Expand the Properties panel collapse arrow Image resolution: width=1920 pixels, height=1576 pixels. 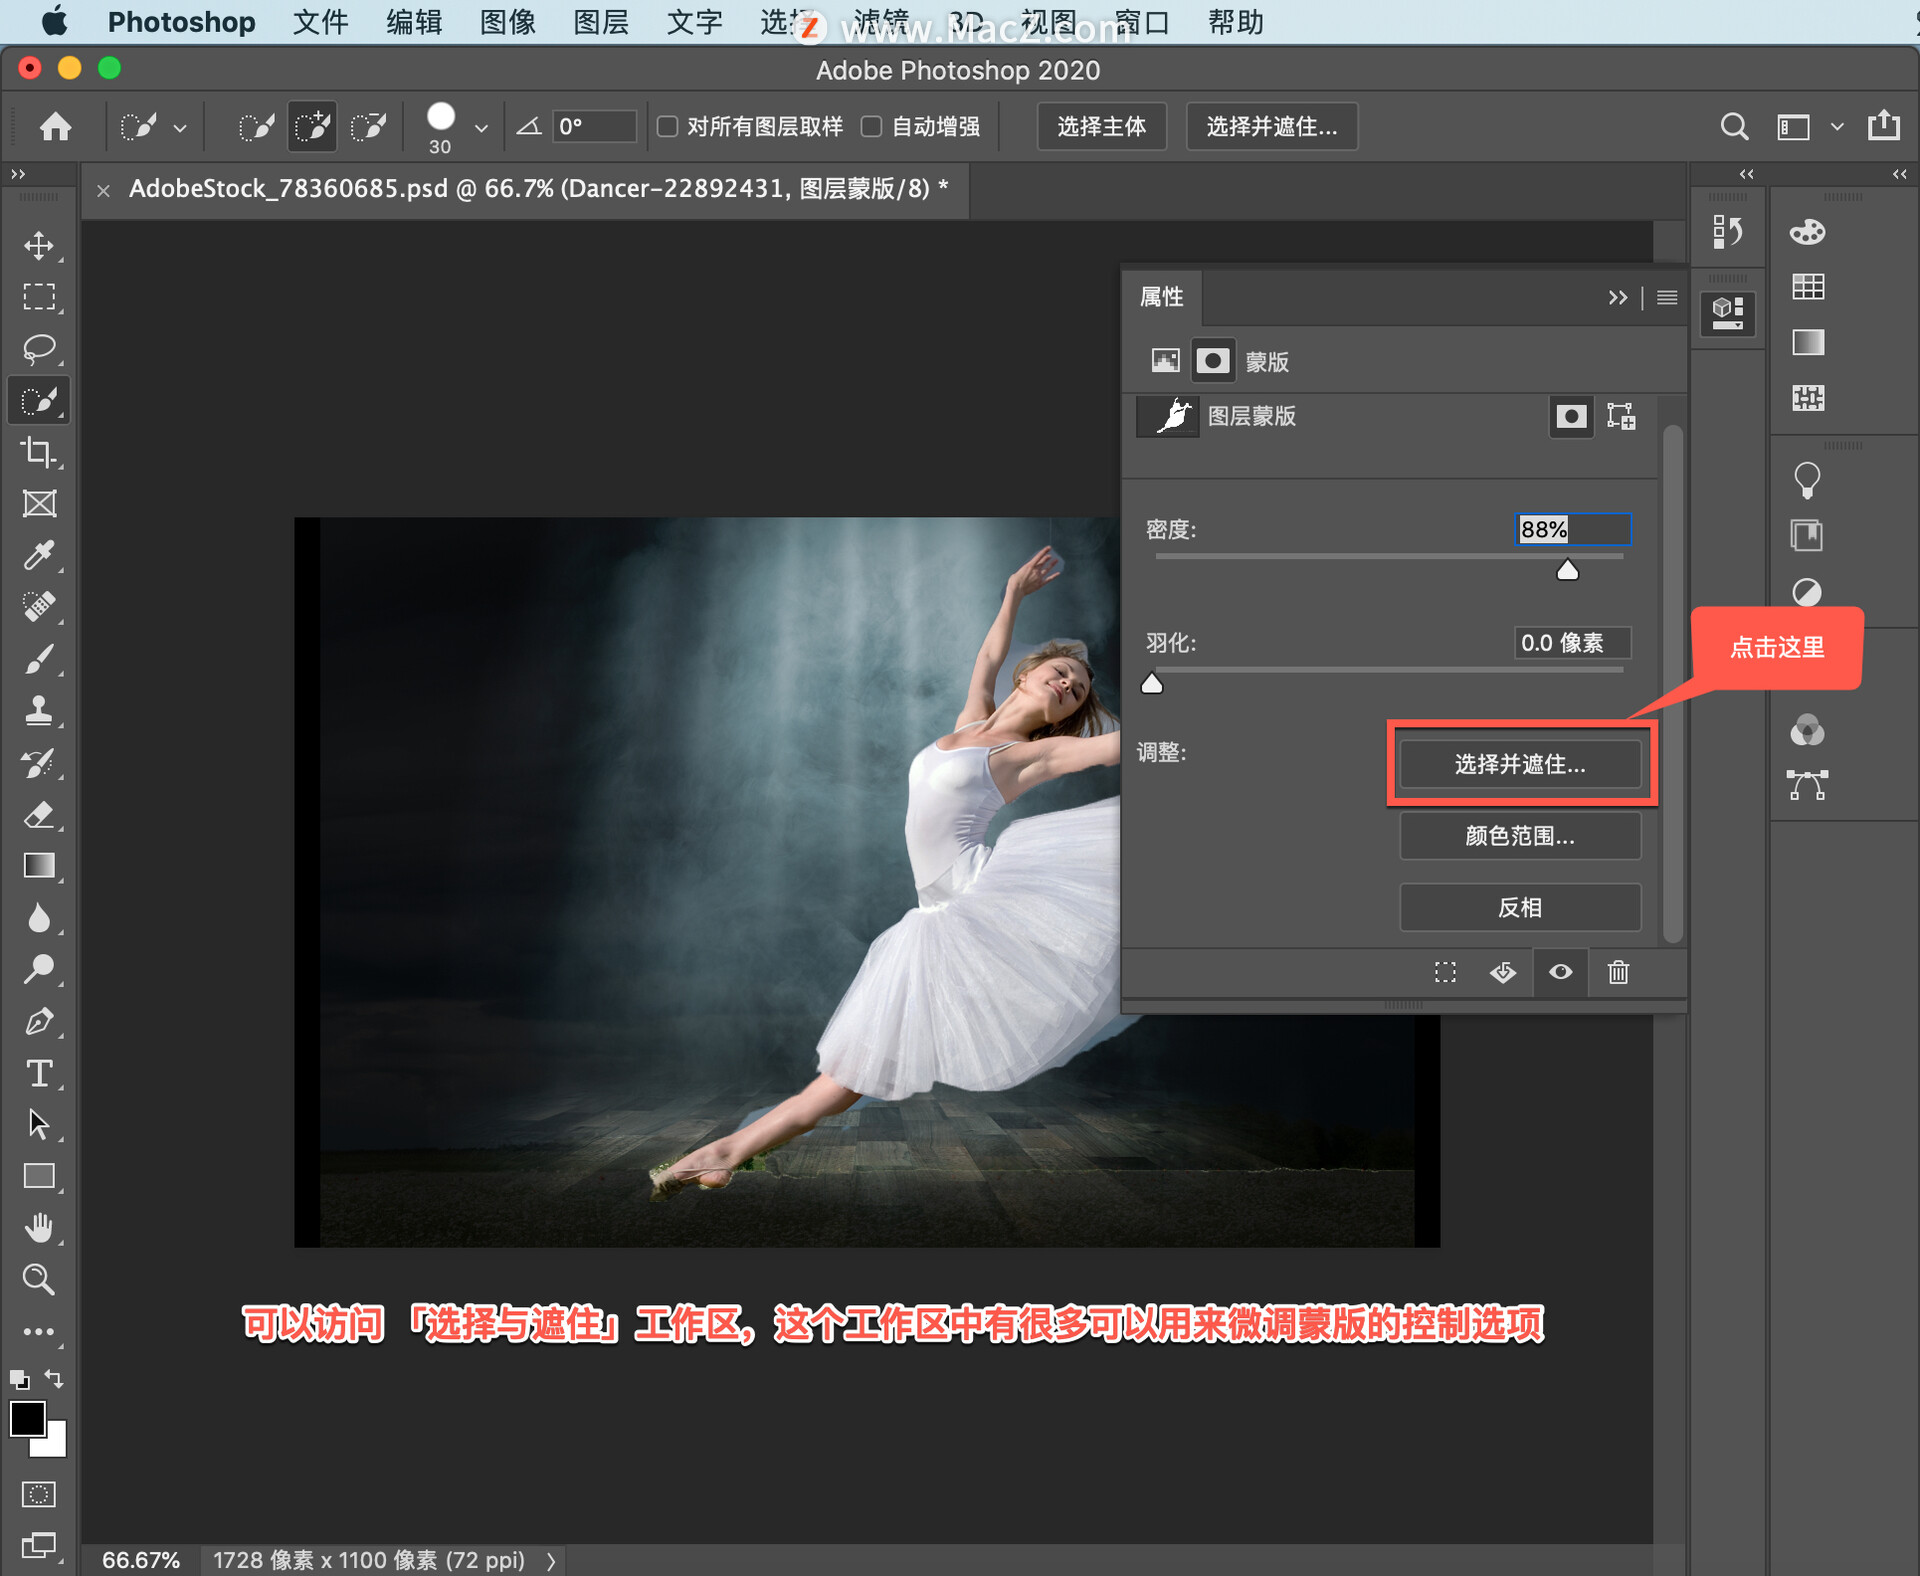1619,300
